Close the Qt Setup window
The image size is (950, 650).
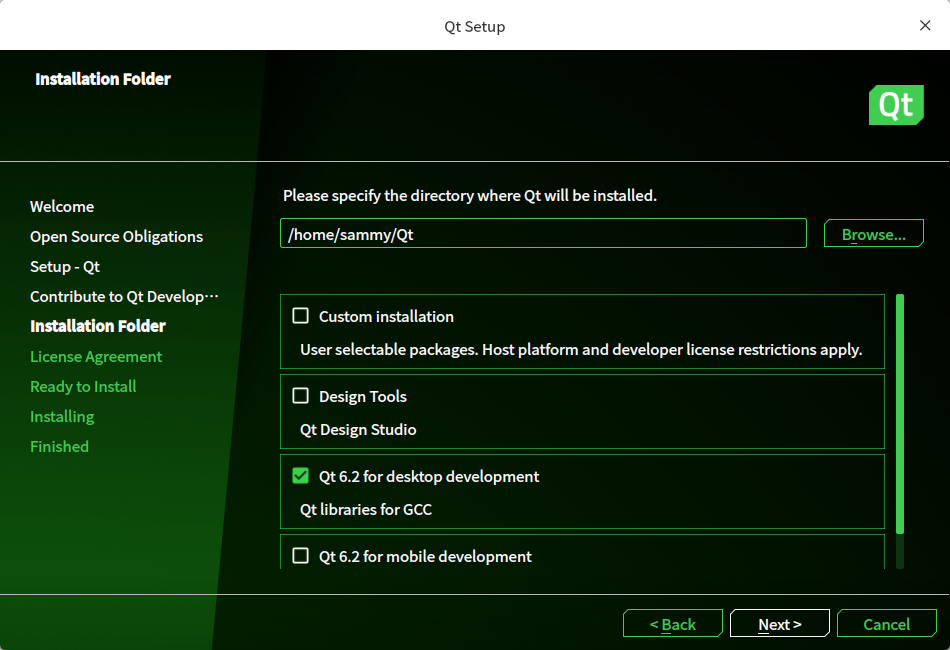pyautogui.click(x=925, y=26)
